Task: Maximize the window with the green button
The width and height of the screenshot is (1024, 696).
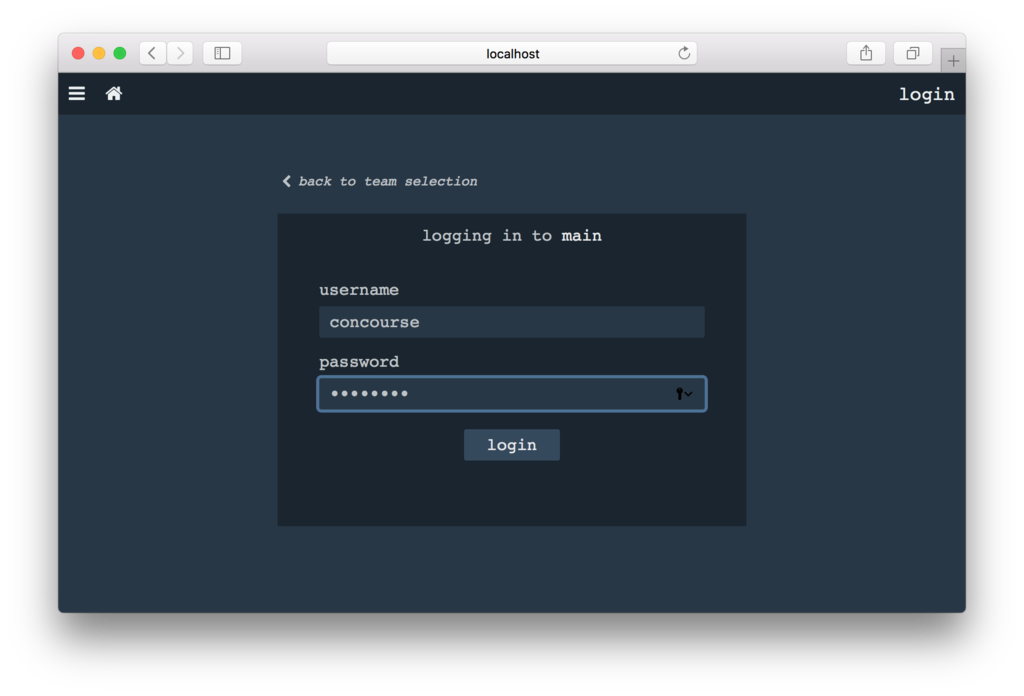Action: [x=120, y=53]
